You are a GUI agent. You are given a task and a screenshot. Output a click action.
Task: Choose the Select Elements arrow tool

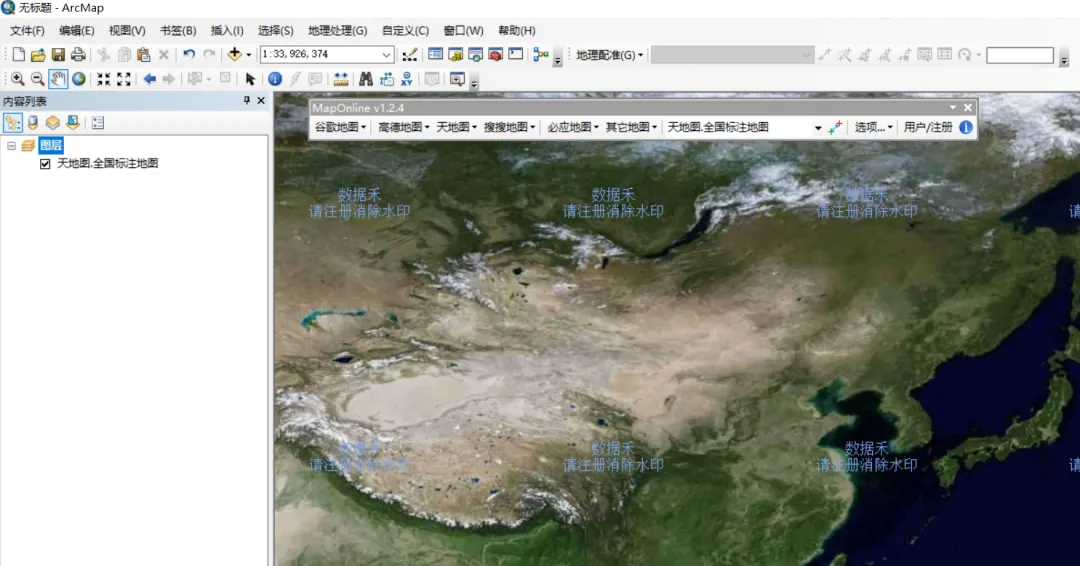[250, 79]
